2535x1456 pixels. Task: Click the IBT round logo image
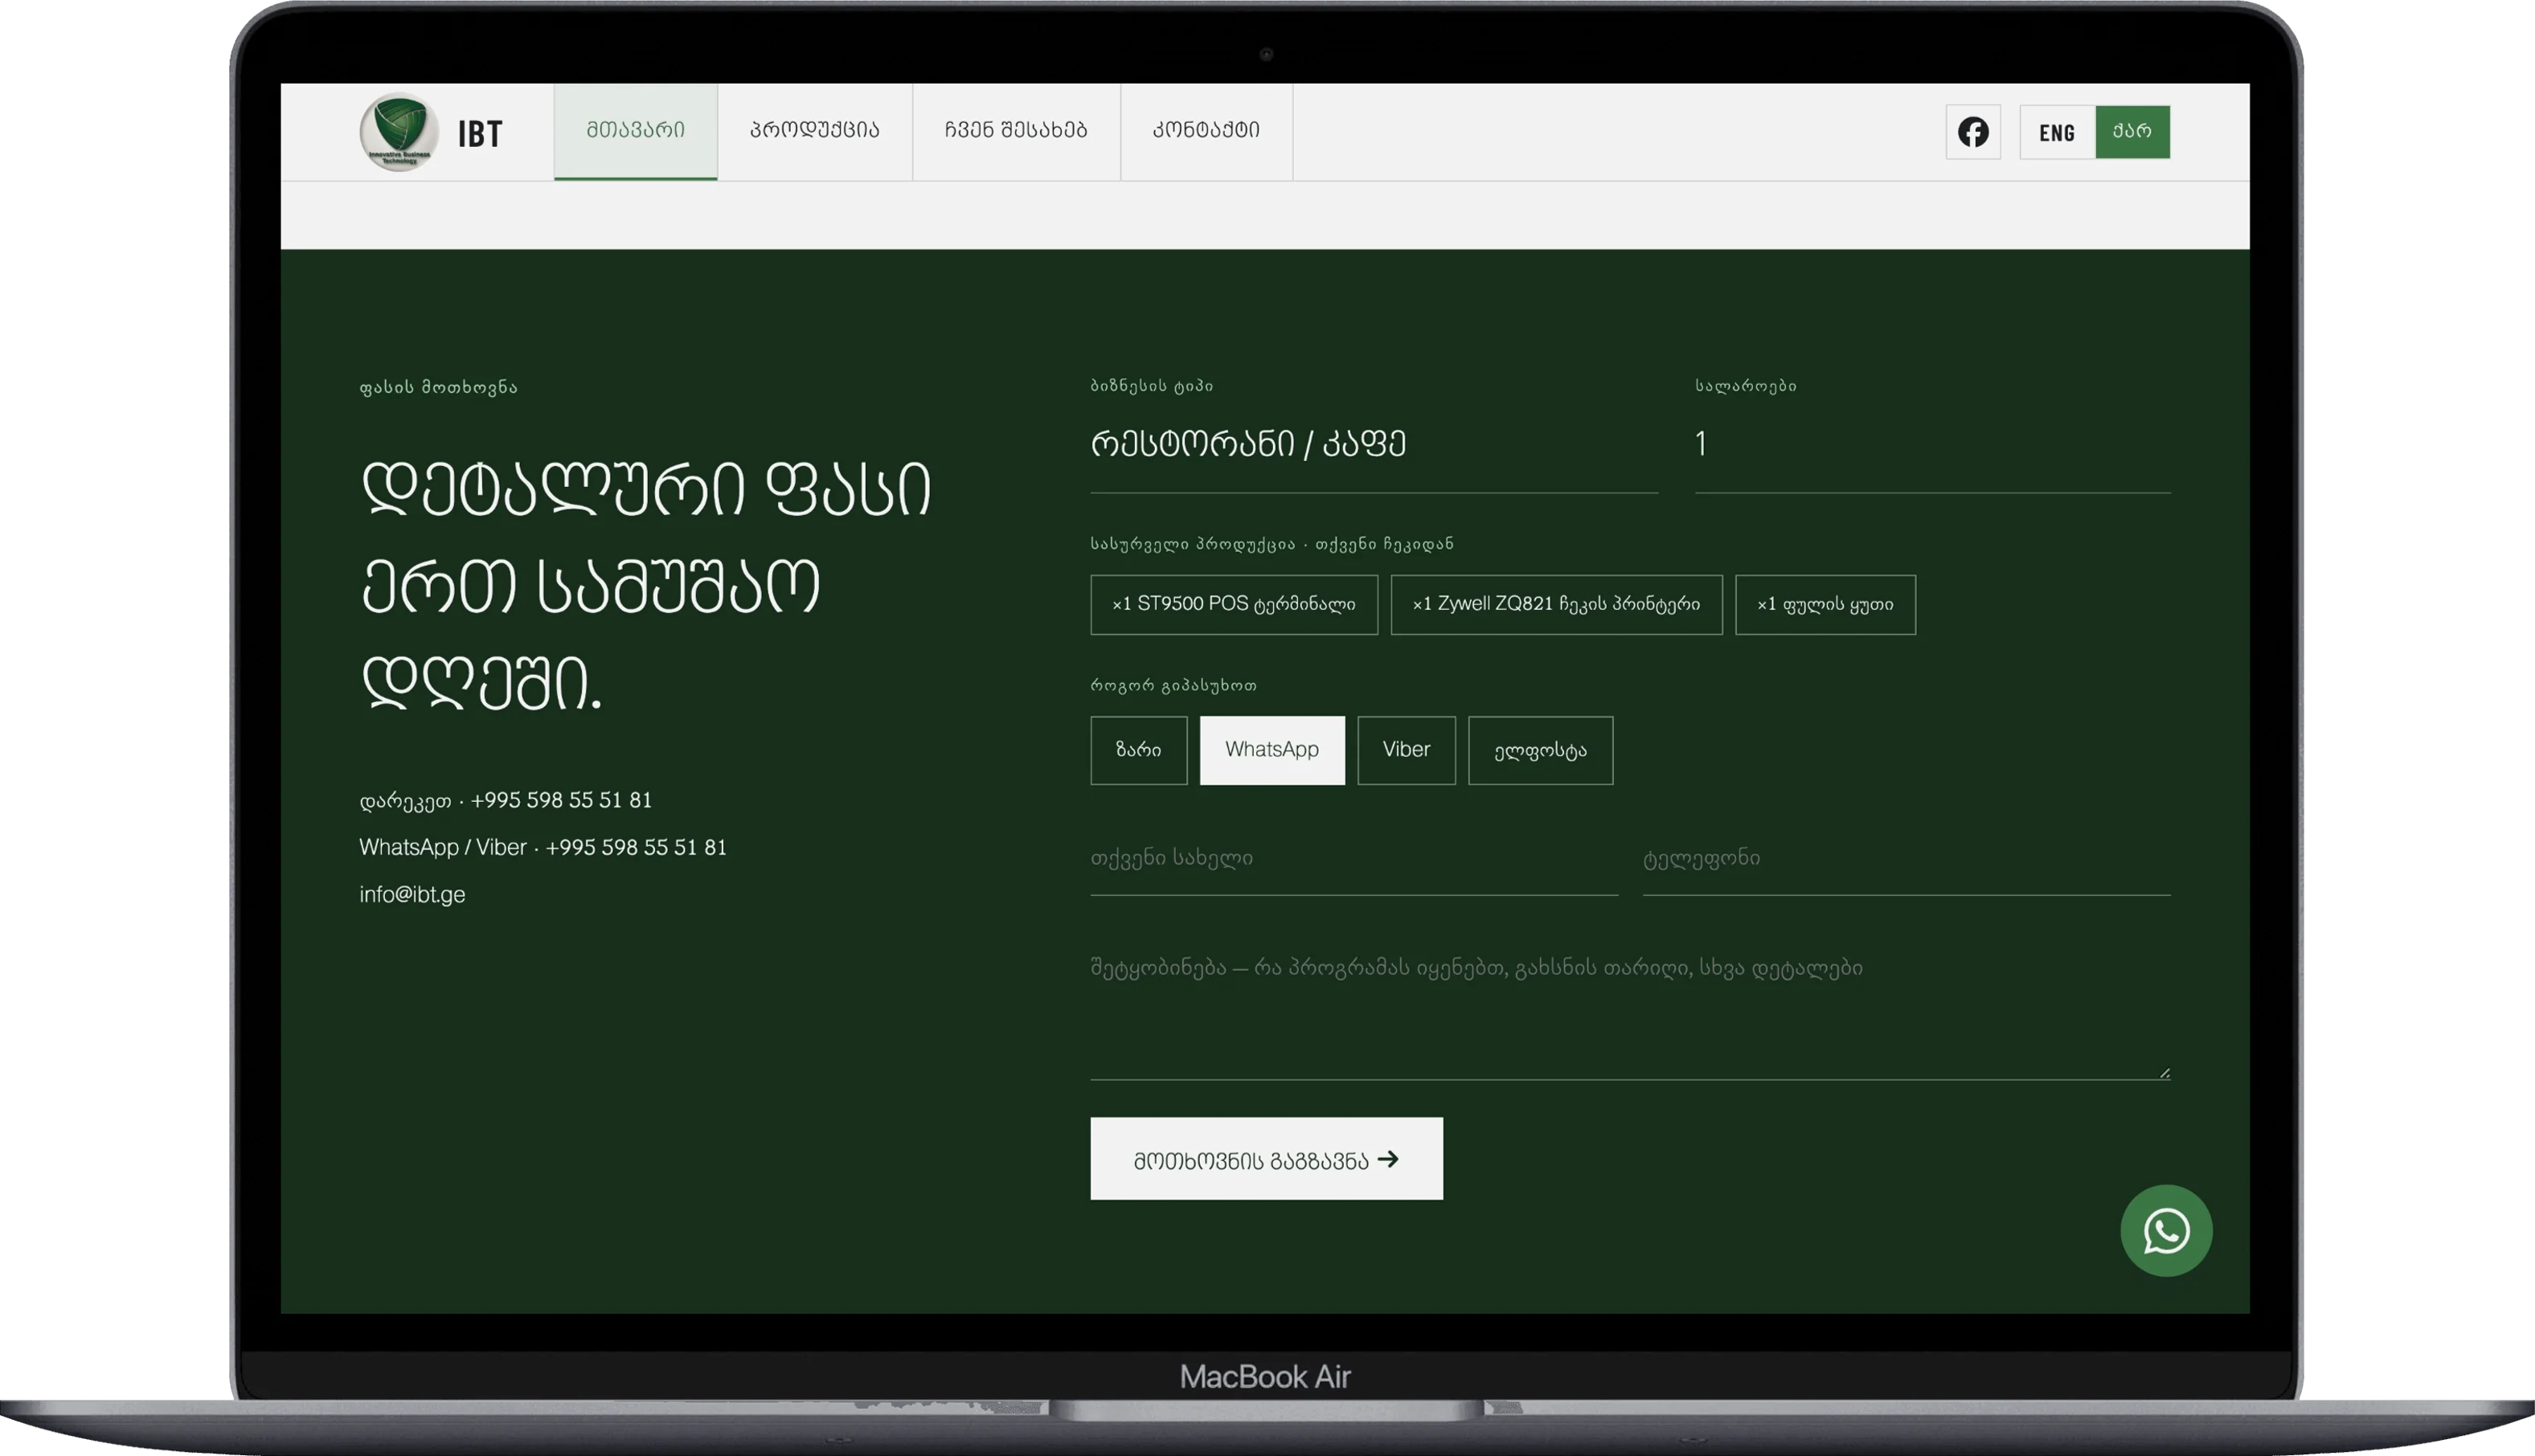click(x=399, y=132)
